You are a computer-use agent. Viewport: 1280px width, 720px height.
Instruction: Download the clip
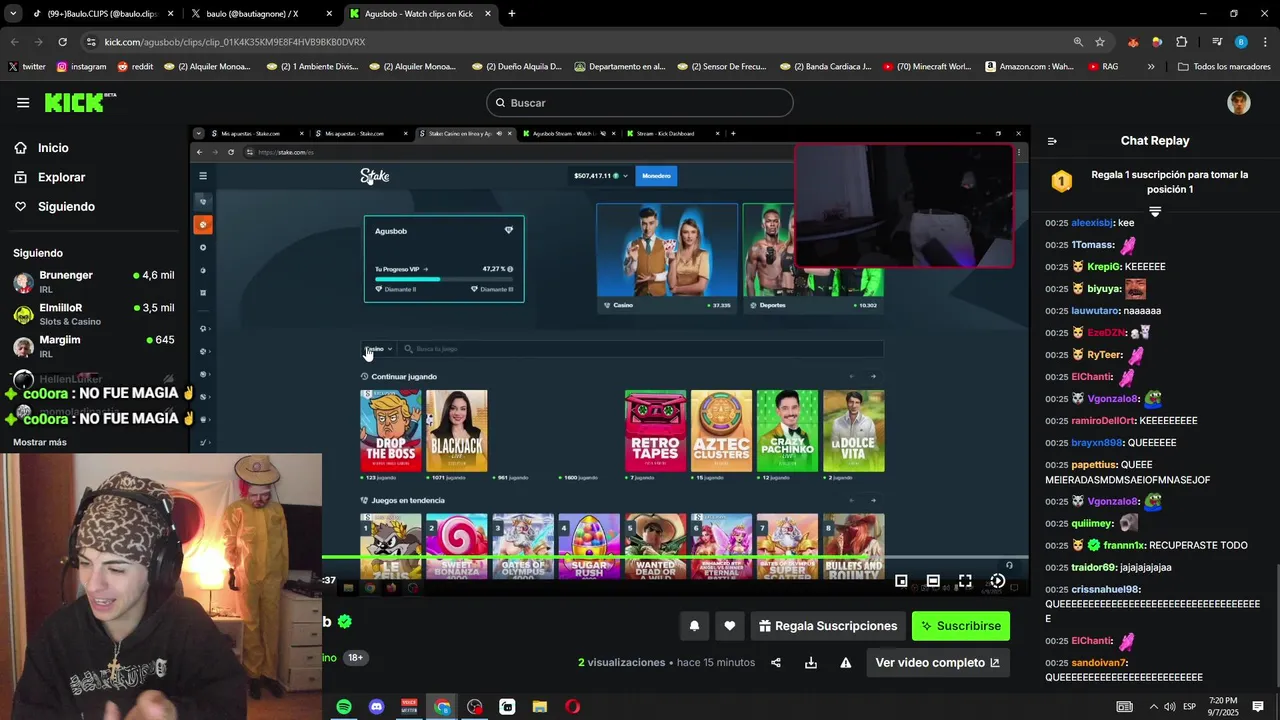[x=811, y=663]
